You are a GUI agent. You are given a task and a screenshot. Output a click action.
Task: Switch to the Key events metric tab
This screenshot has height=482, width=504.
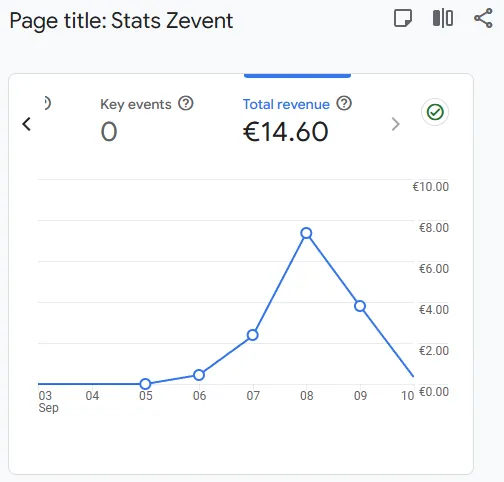tap(147, 118)
